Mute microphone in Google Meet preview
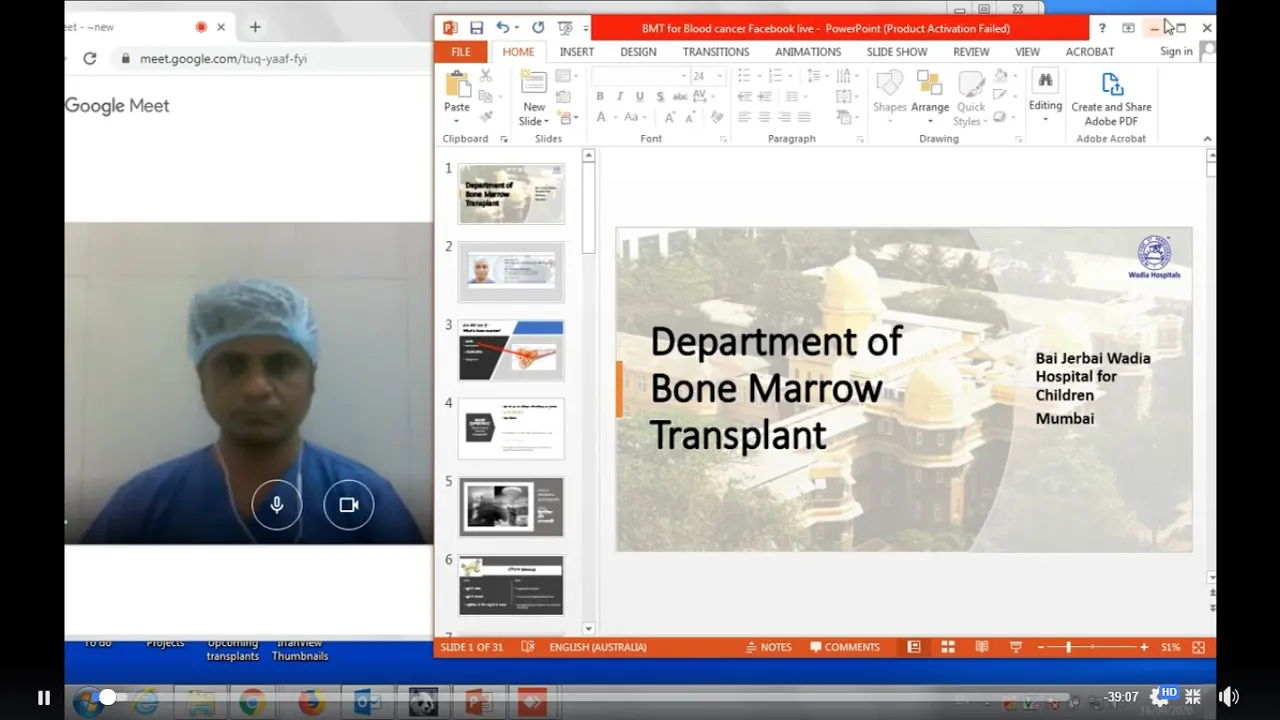Viewport: 1280px width, 720px height. [x=277, y=505]
